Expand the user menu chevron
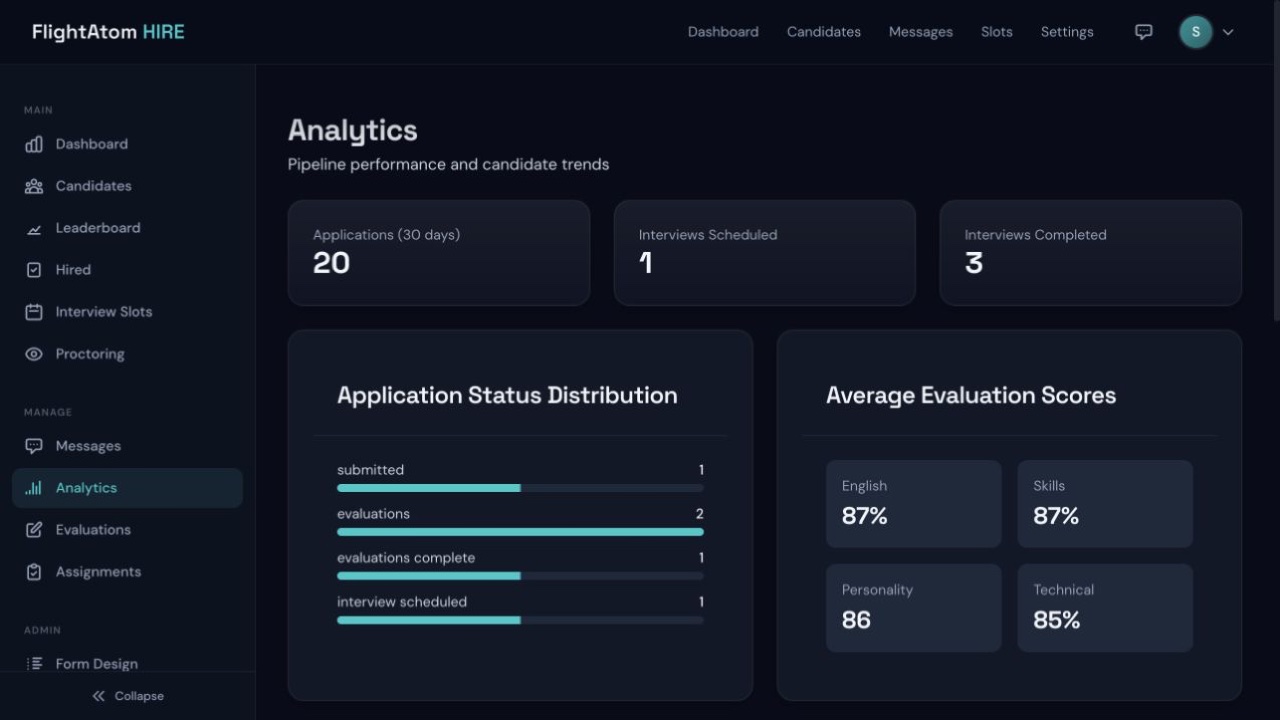Viewport: 1280px width, 720px height. pos(1228,32)
